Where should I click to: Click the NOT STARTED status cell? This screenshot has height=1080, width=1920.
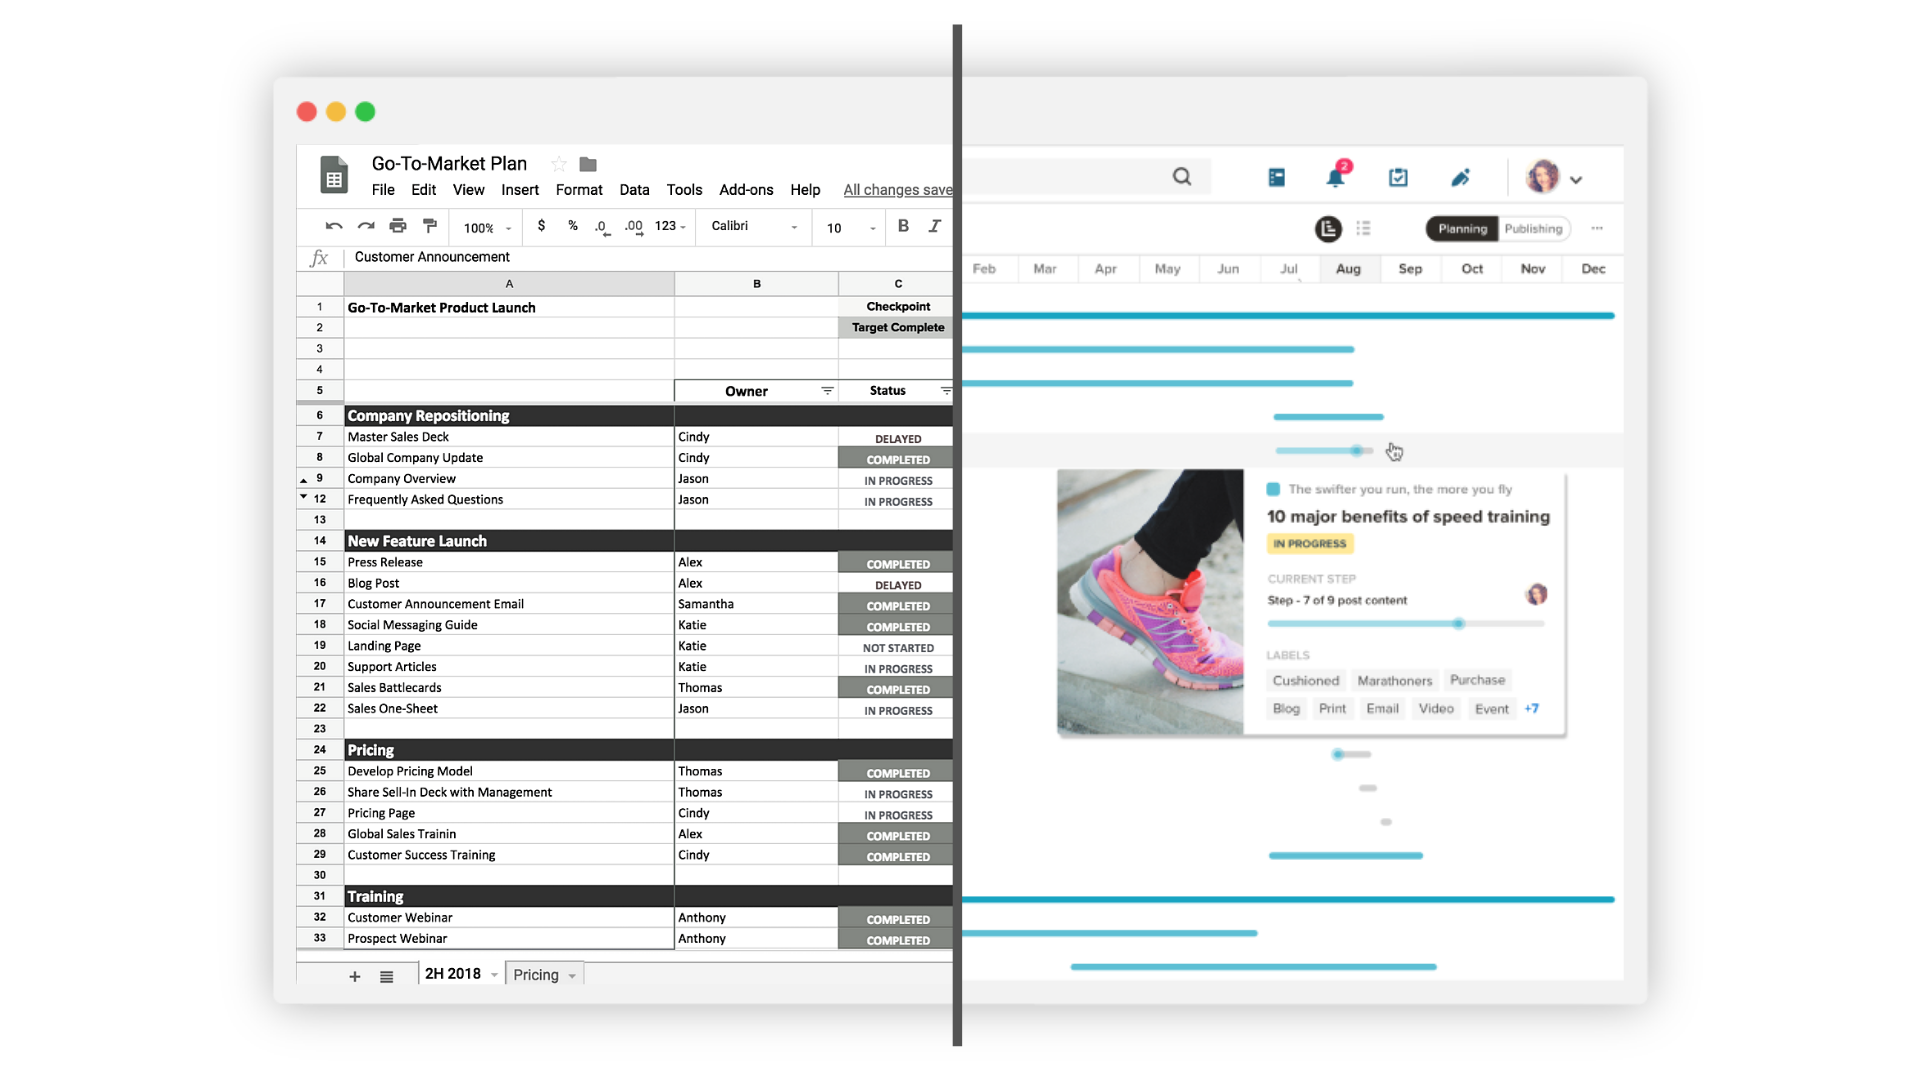[x=897, y=647]
